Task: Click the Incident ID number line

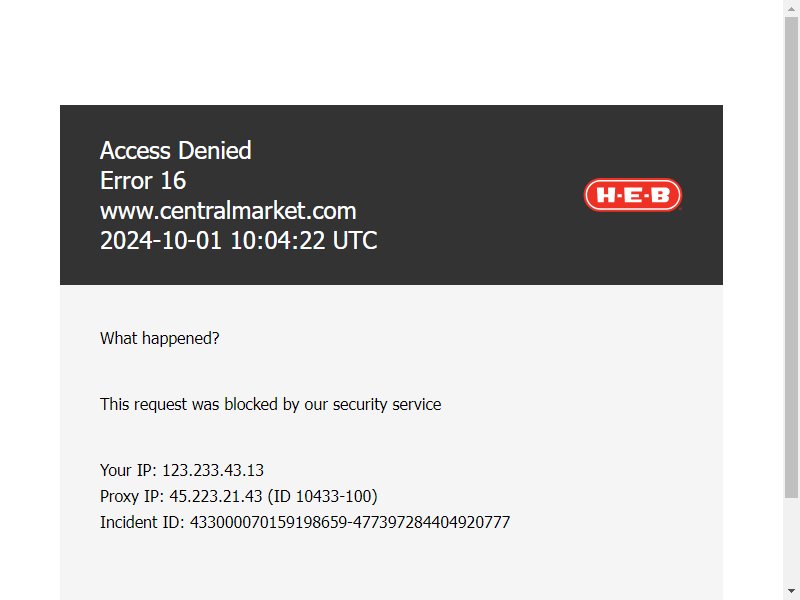Action: [305, 522]
